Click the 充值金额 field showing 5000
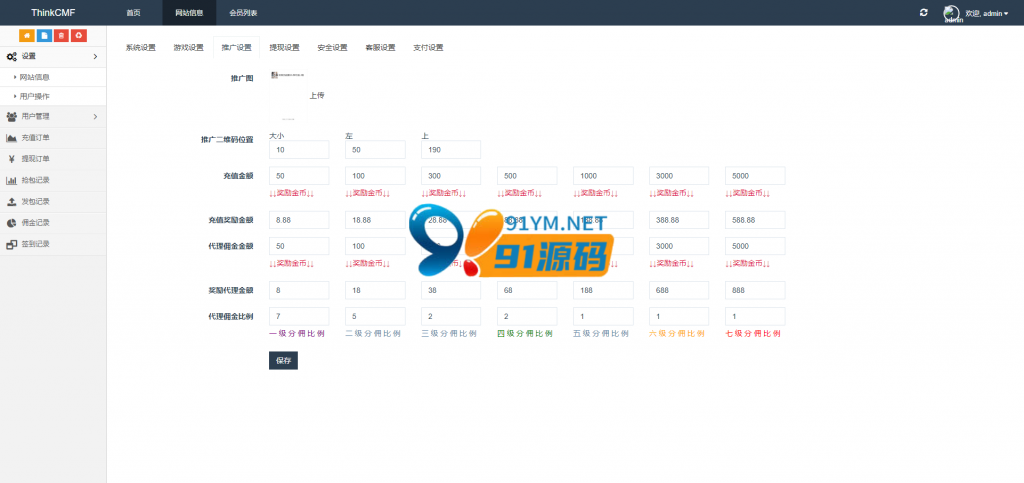 (756, 176)
